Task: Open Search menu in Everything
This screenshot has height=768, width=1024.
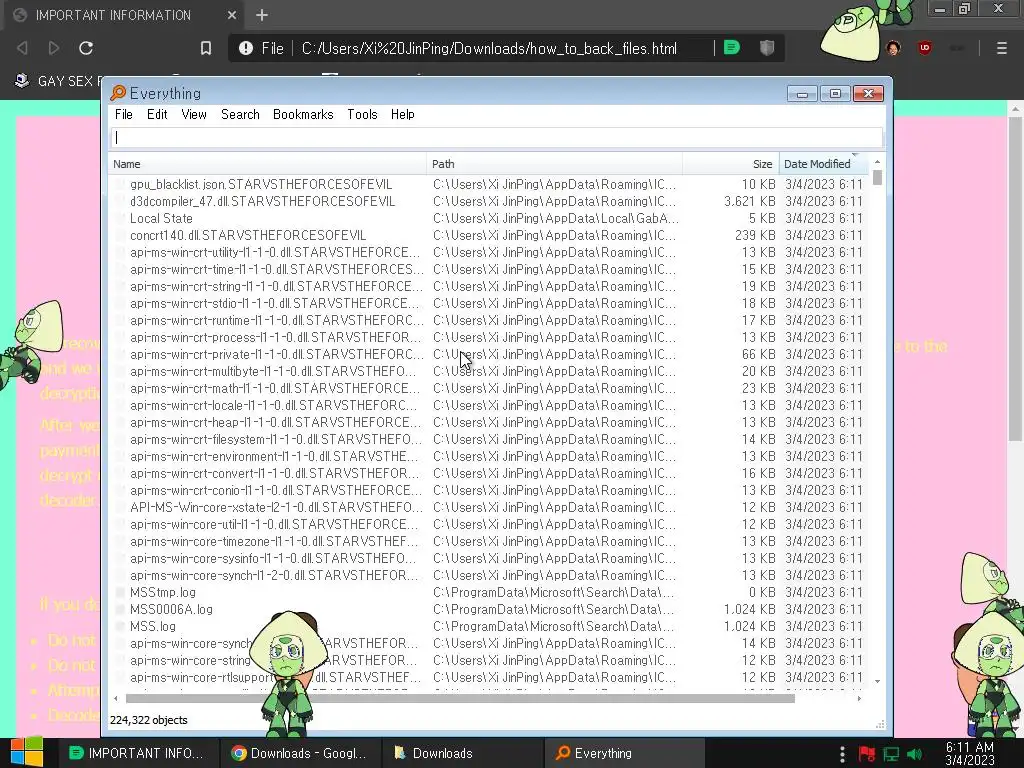Action: coord(240,114)
